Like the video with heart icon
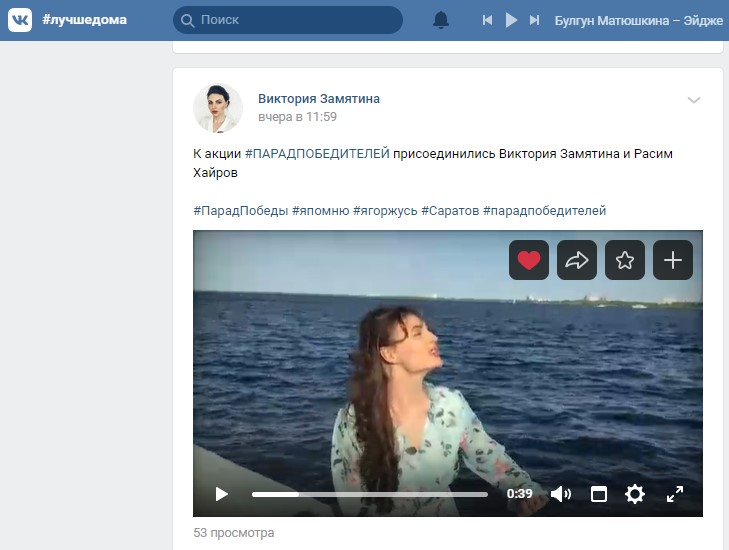 pyautogui.click(x=529, y=260)
